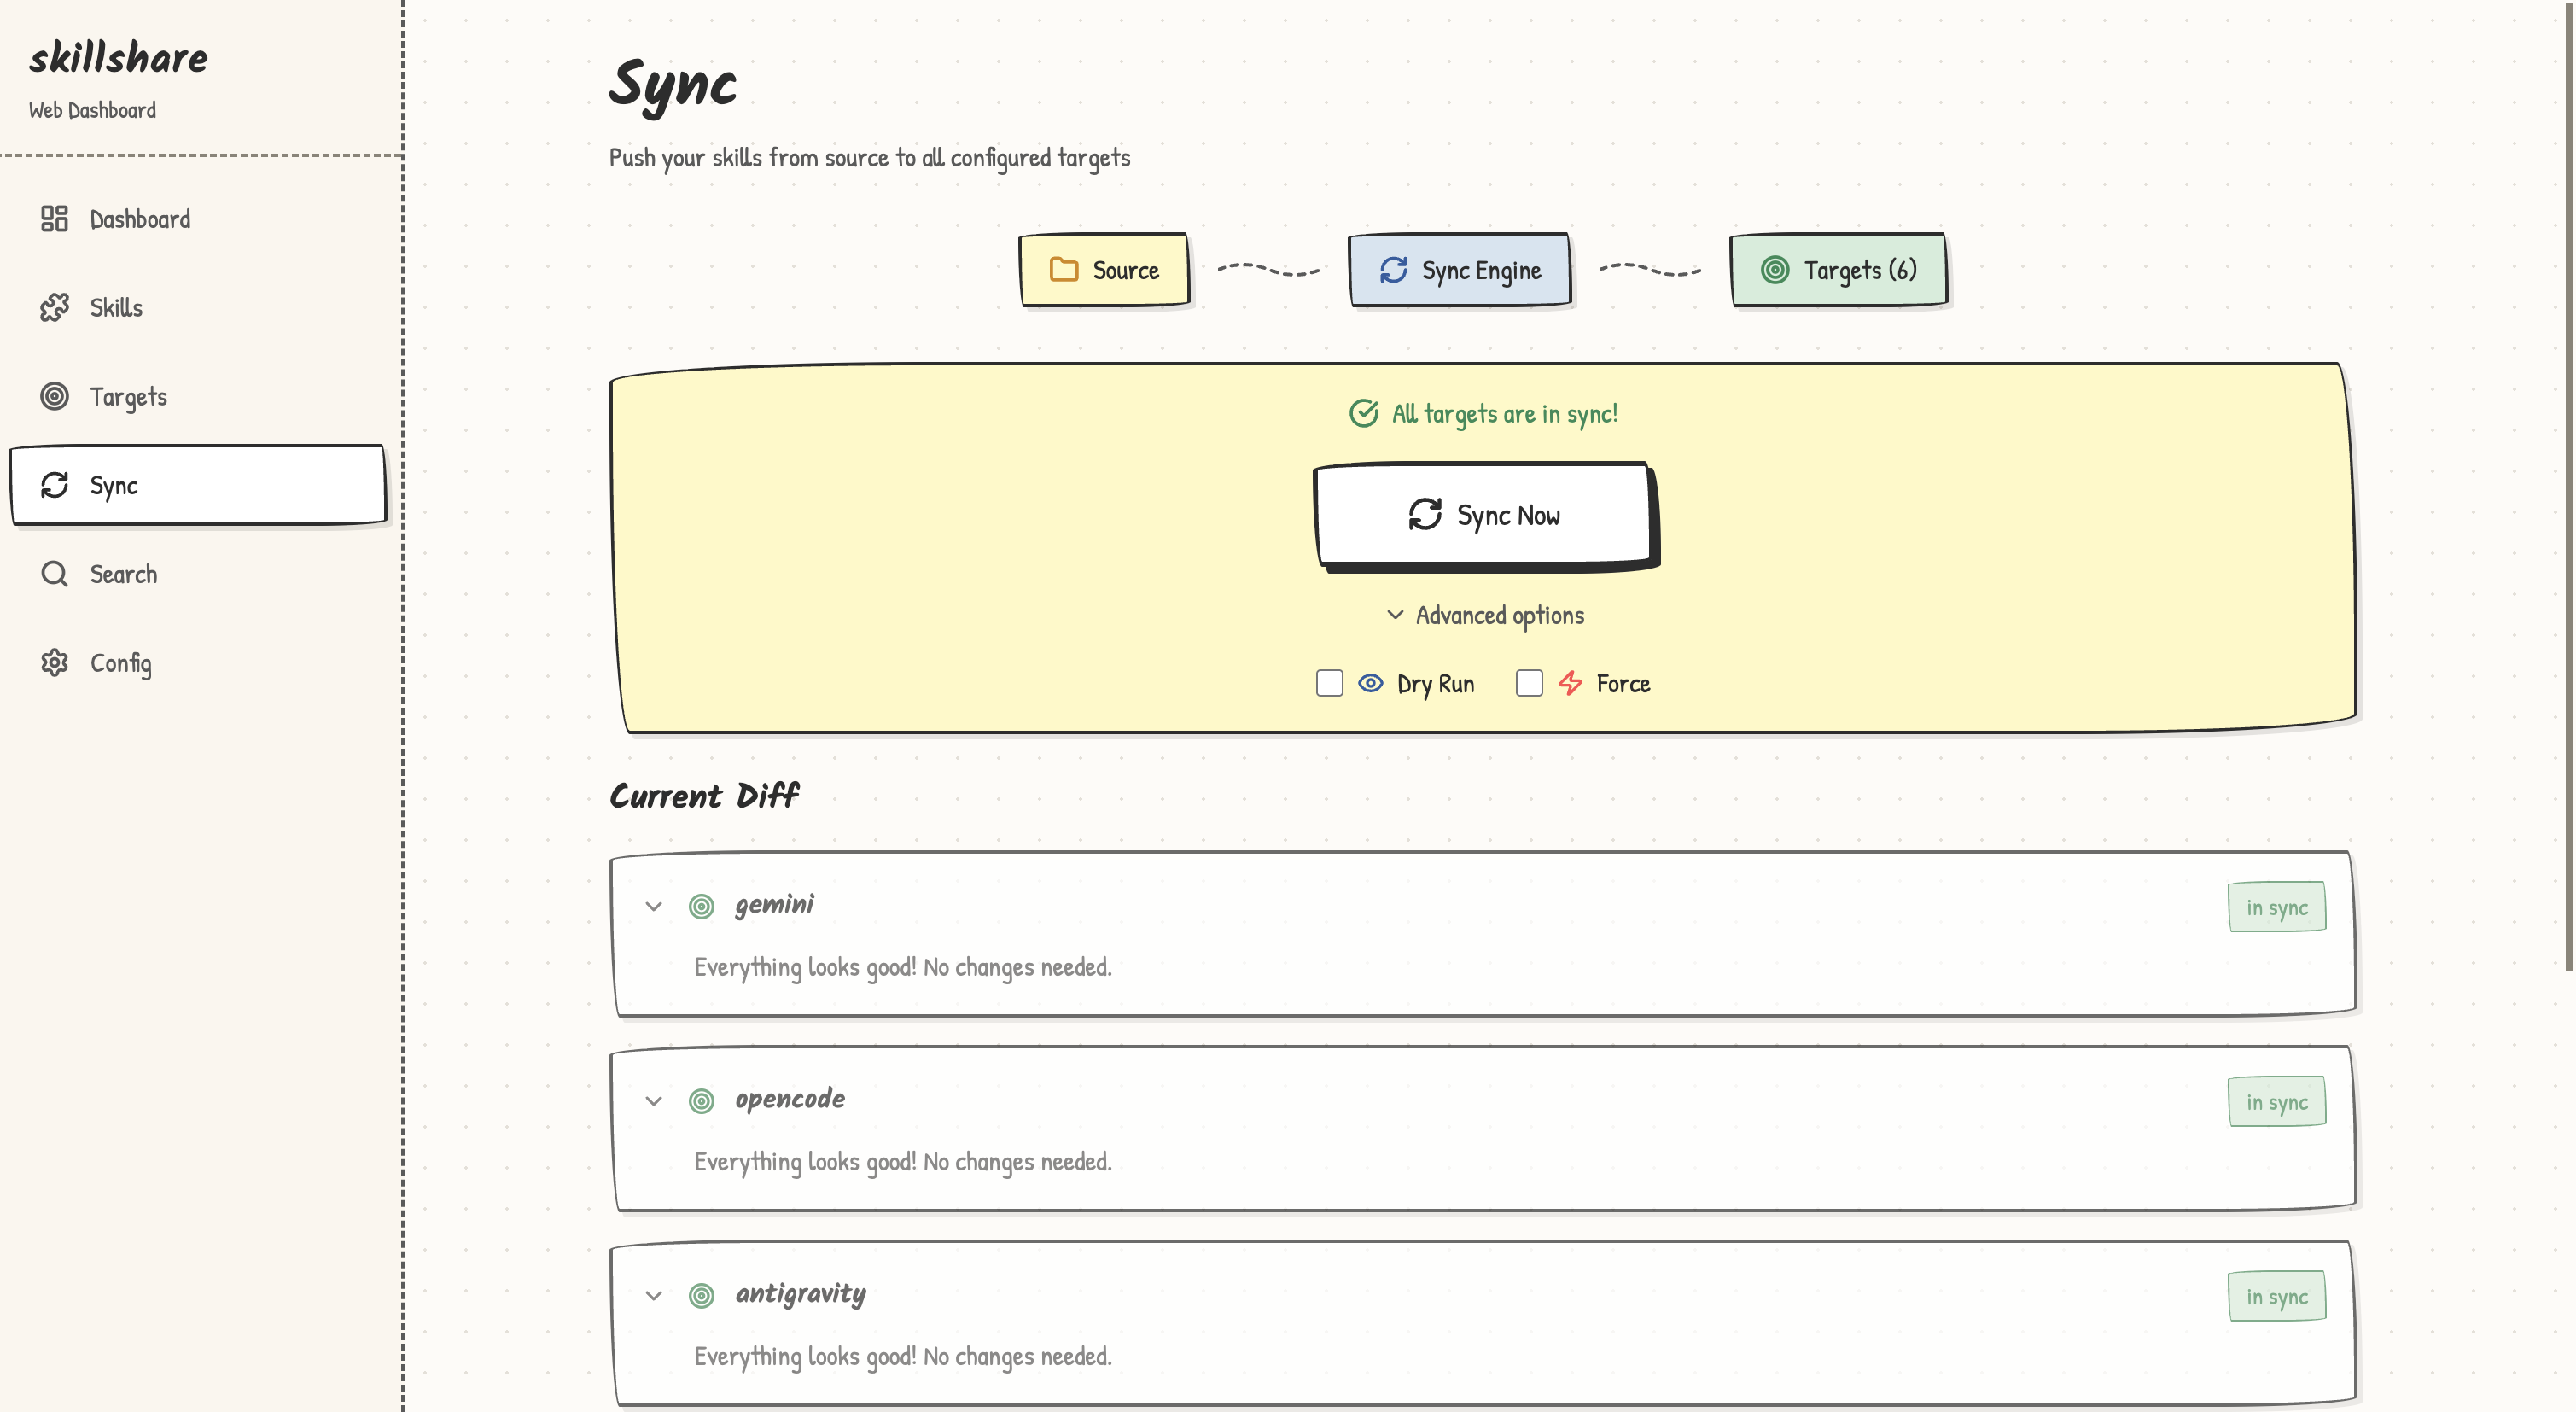This screenshot has height=1412, width=2576.
Task: Click the Skills puzzle-piece icon
Action: point(54,308)
